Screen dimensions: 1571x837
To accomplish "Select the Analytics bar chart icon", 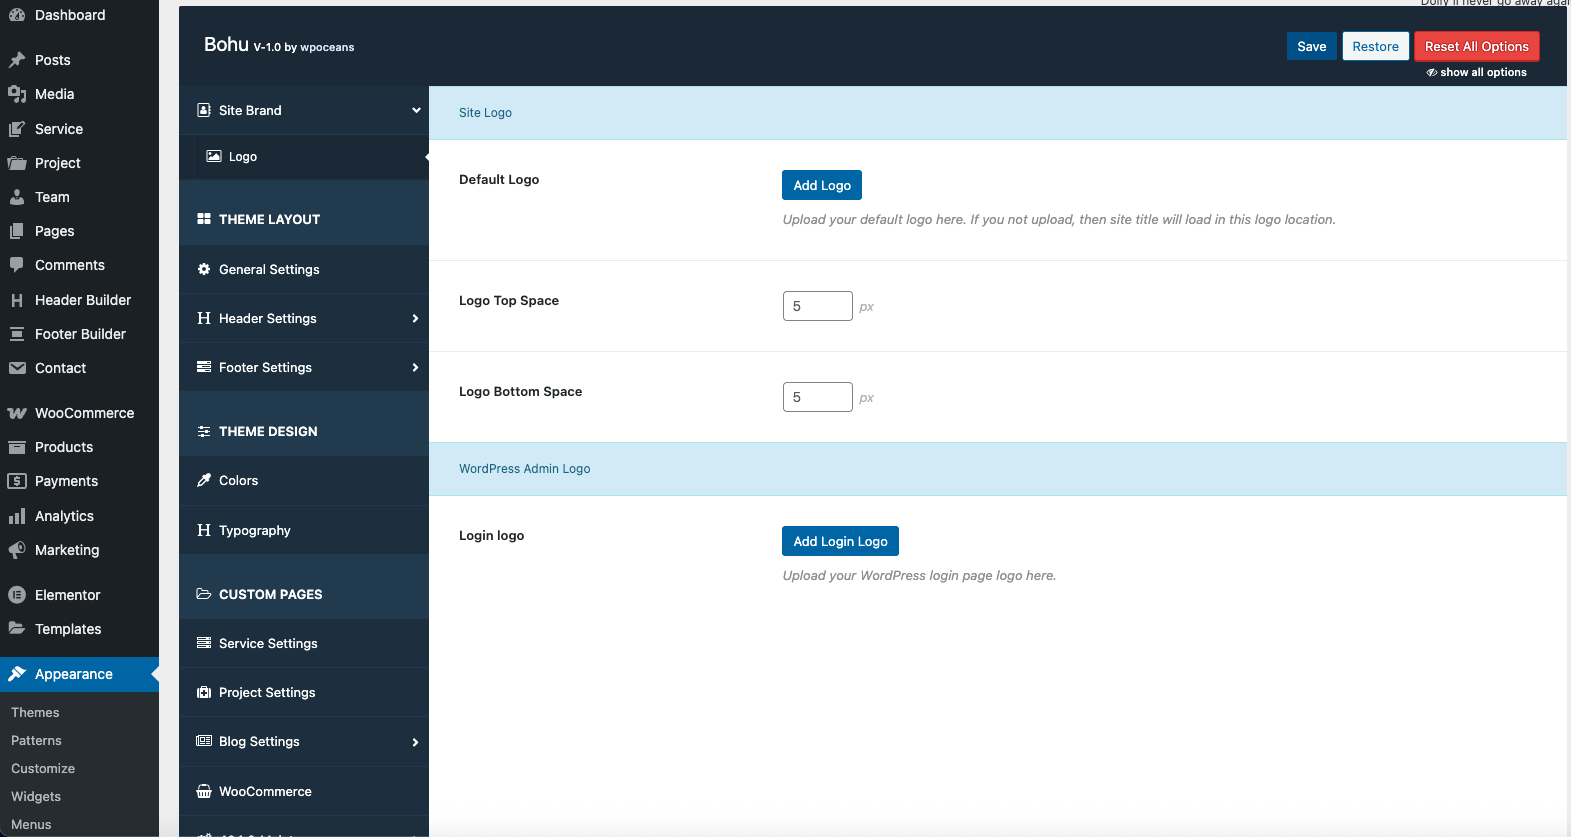I will 17,516.
